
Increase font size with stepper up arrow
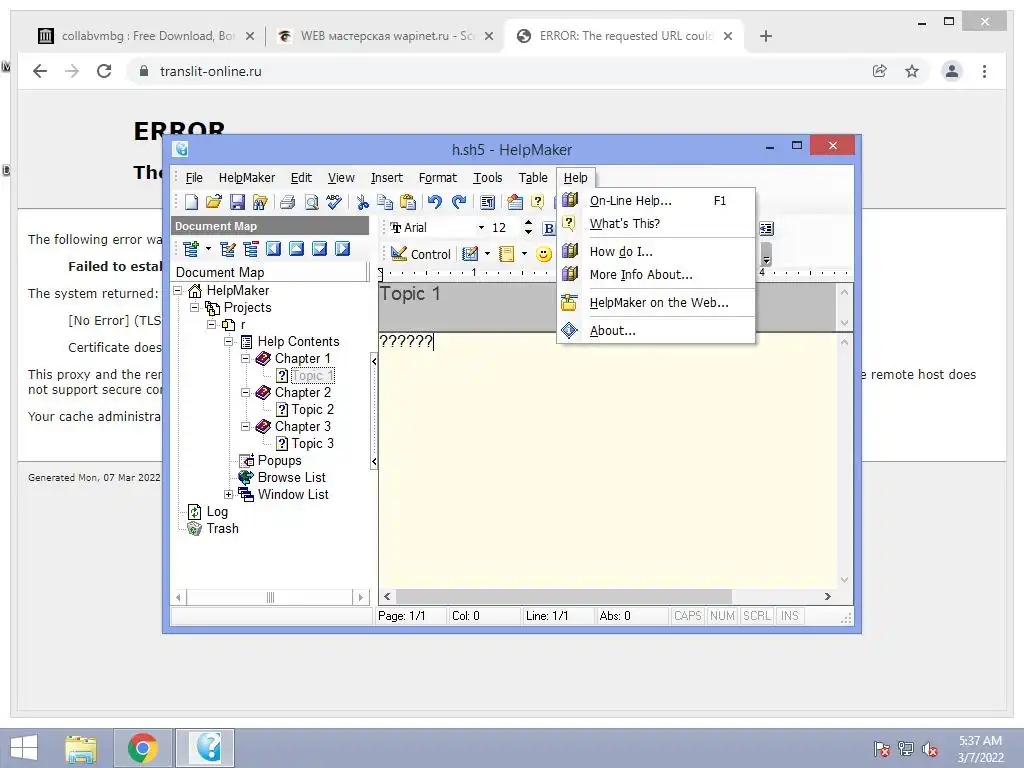[528, 223]
